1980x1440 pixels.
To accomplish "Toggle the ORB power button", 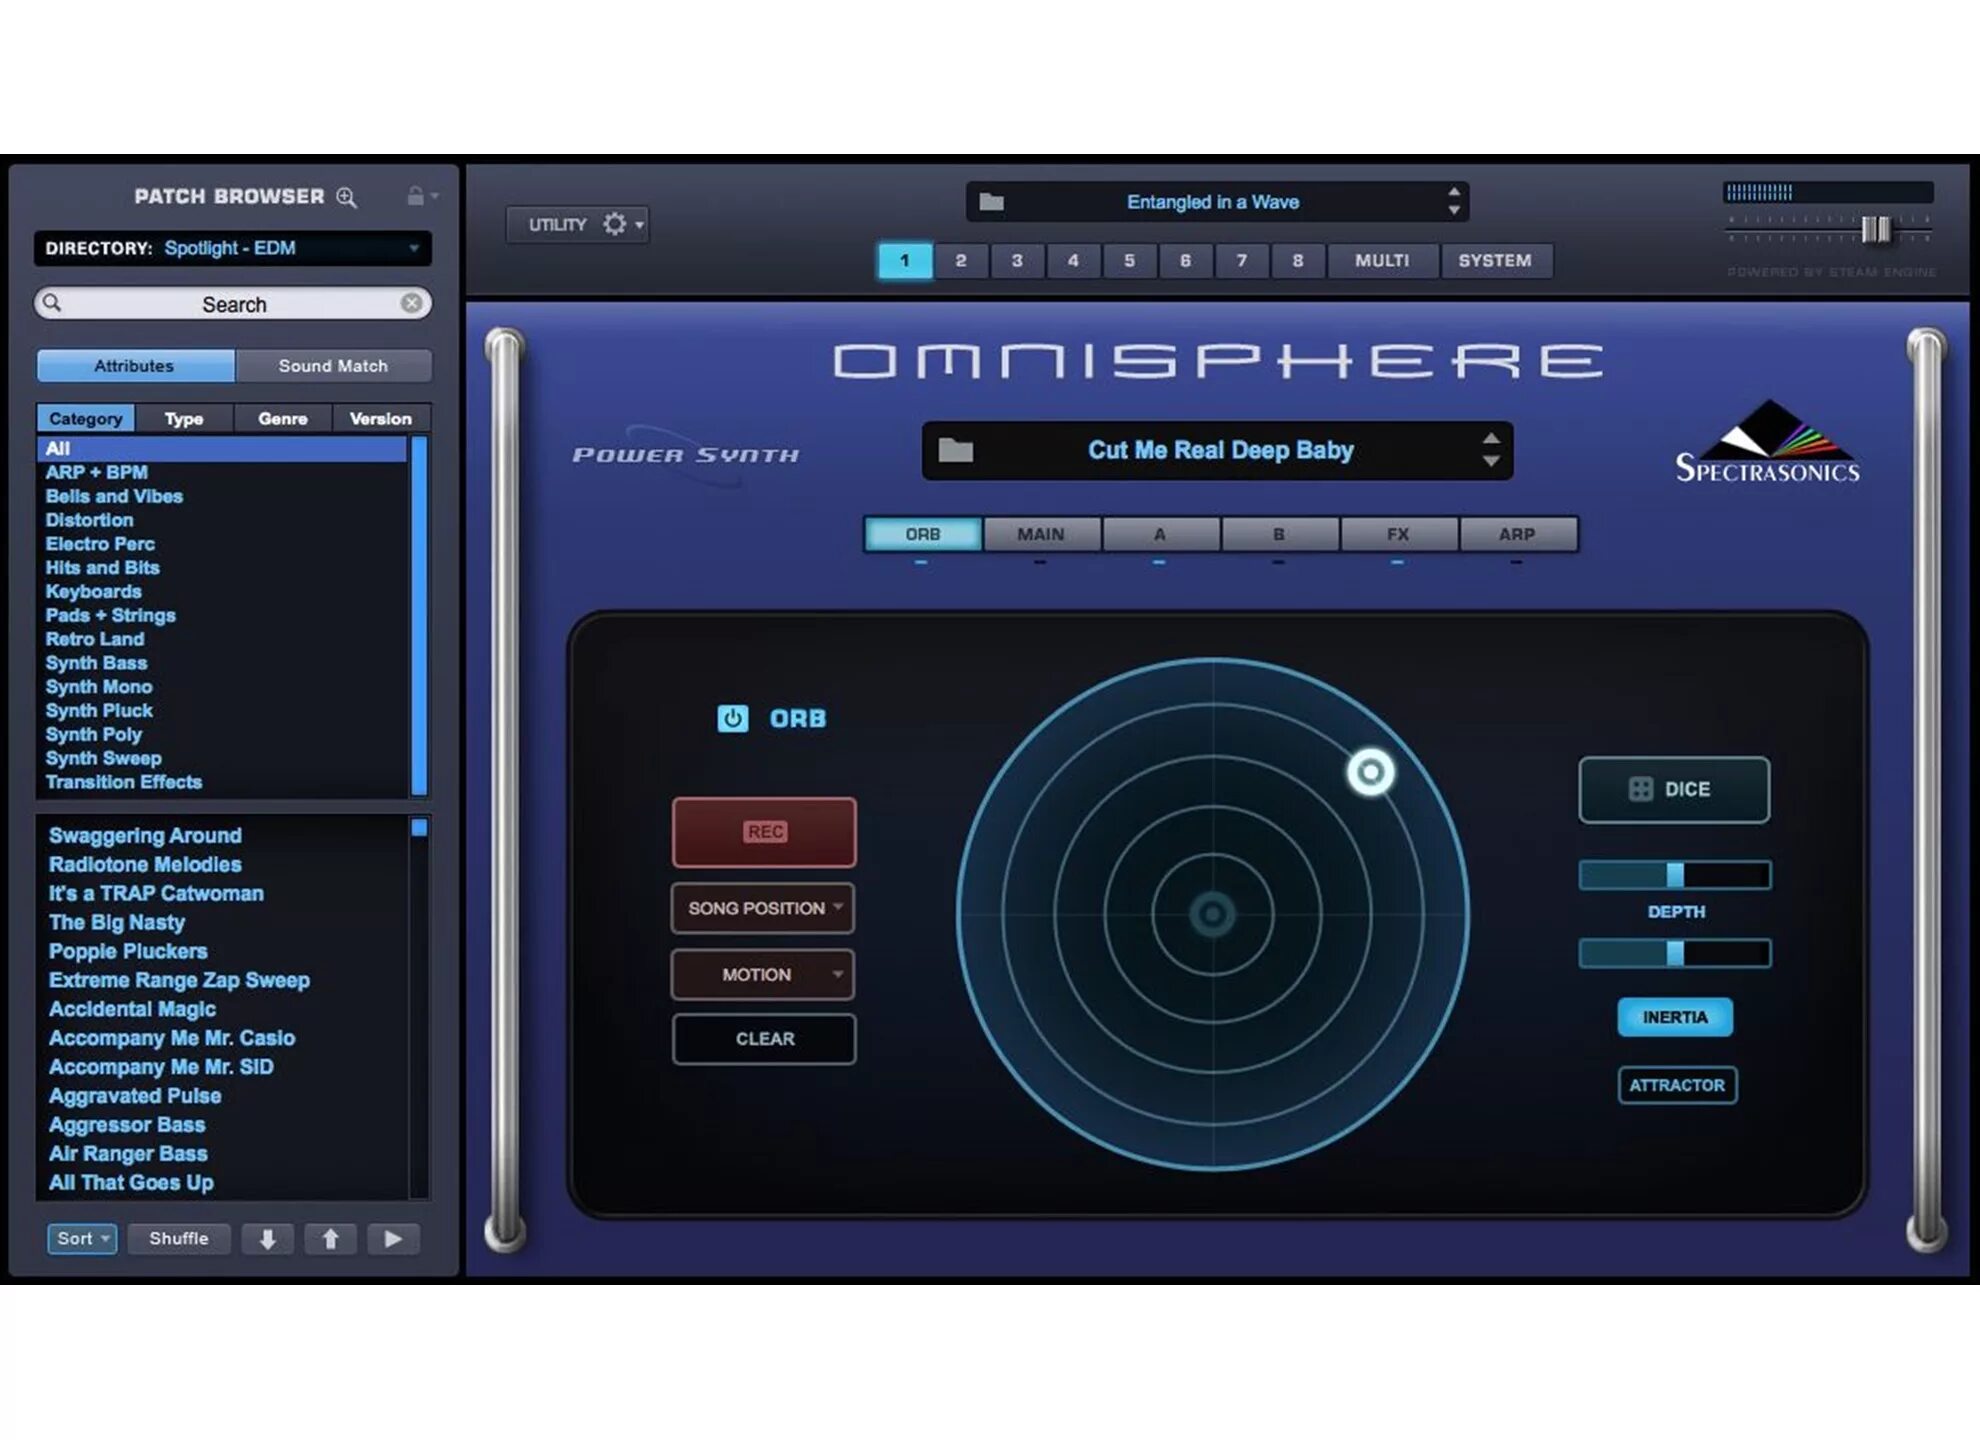I will point(732,718).
